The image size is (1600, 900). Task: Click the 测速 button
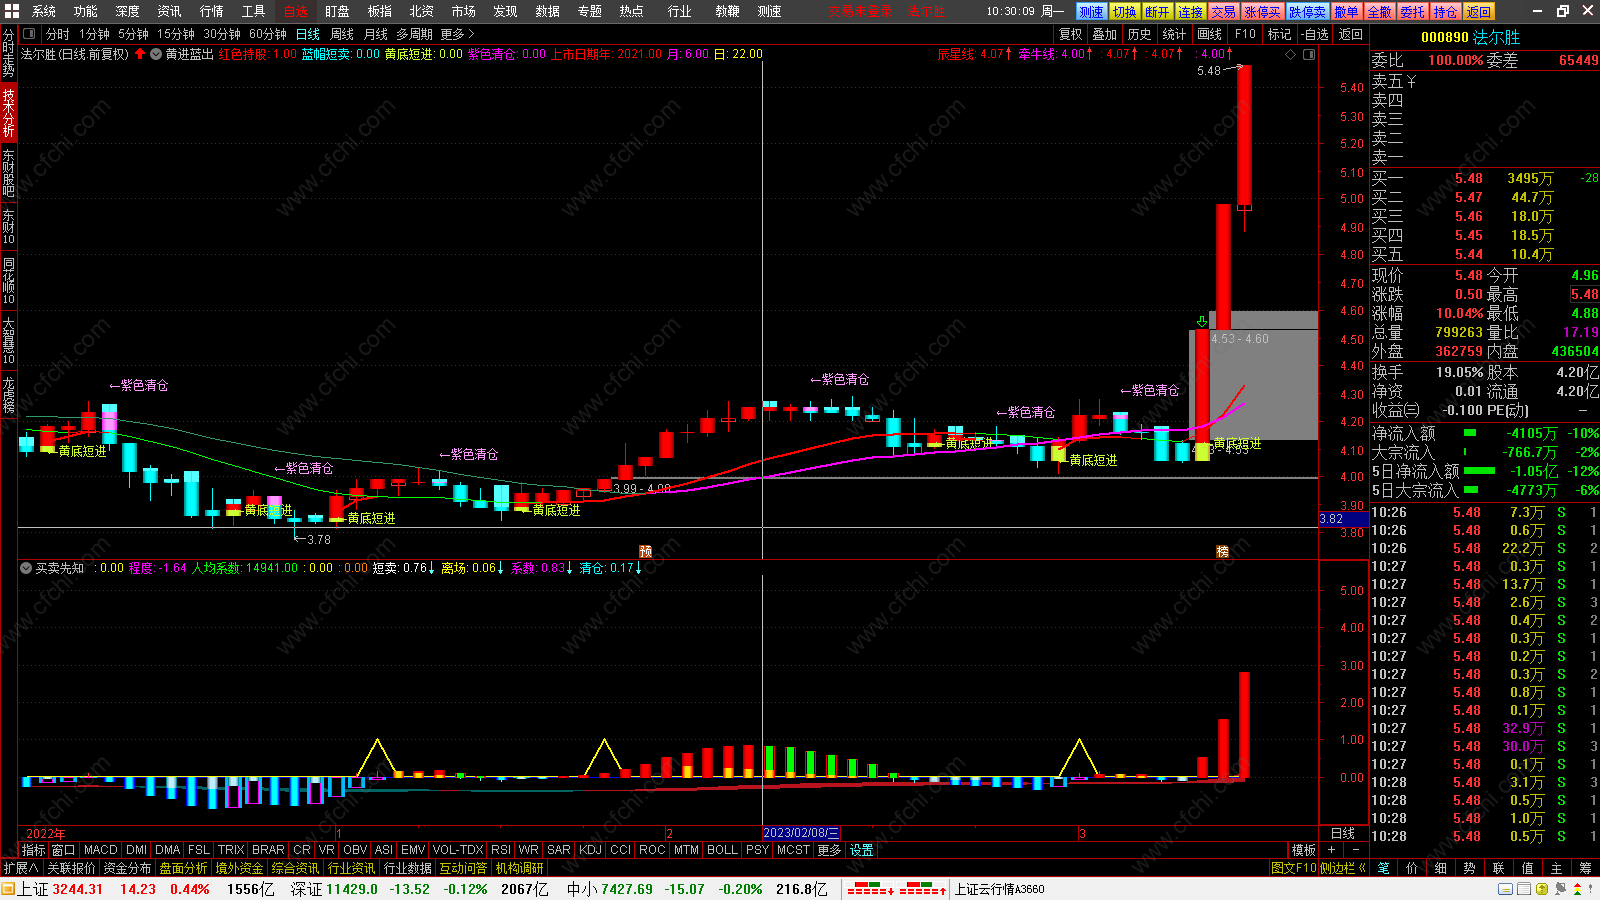pyautogui.click(x=1091, y=12)
